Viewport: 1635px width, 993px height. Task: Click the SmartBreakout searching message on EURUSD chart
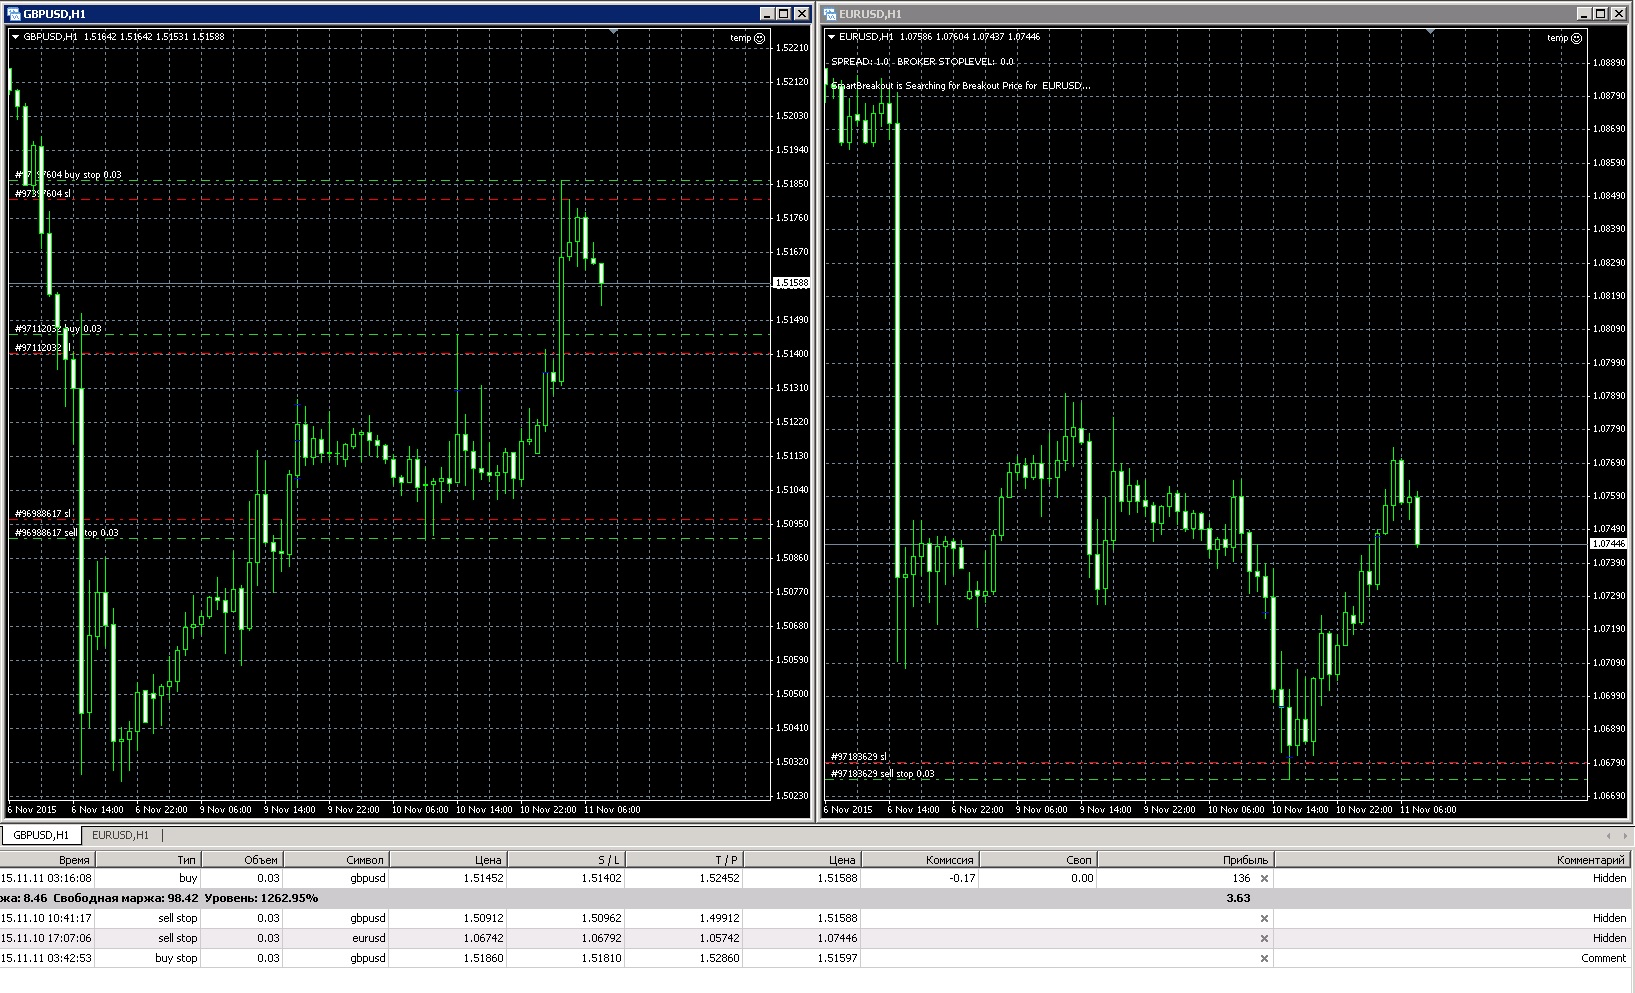tap(960, 86)
